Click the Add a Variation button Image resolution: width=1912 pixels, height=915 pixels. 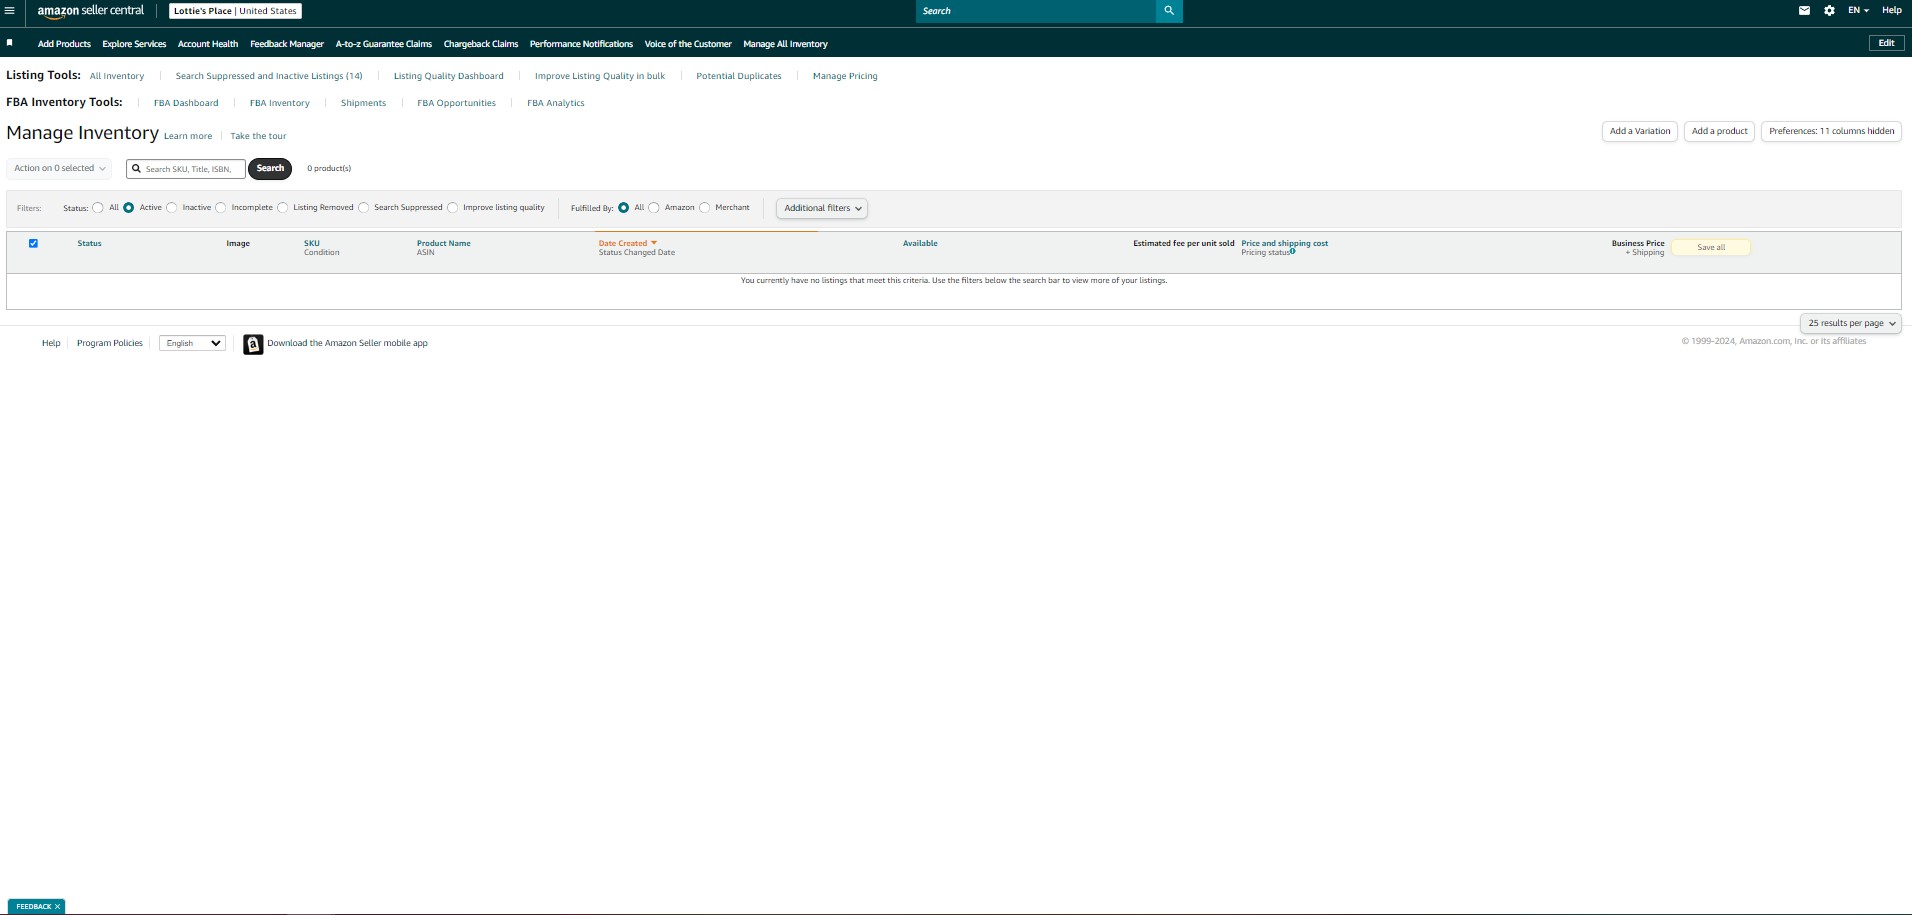point(1640,131)
